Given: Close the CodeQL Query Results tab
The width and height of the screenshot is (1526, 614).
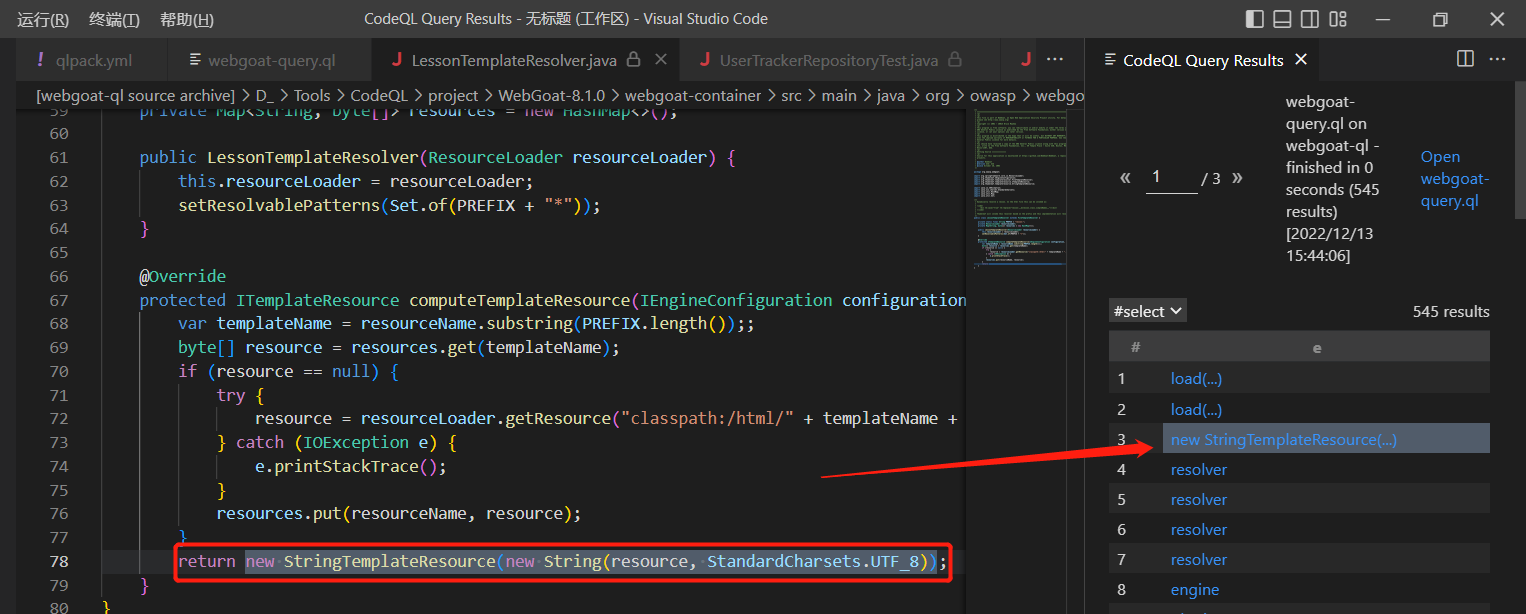Looking at the screenshot, I should click(x=1301, y=60).
